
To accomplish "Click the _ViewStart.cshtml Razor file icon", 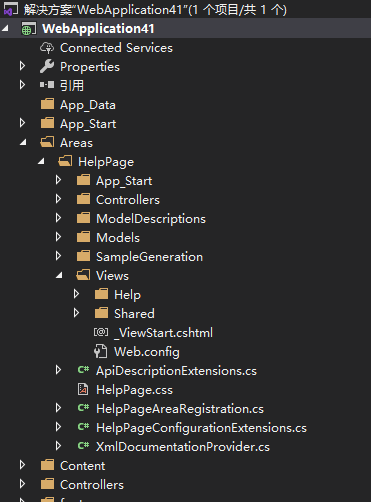I will click(101, 332).
